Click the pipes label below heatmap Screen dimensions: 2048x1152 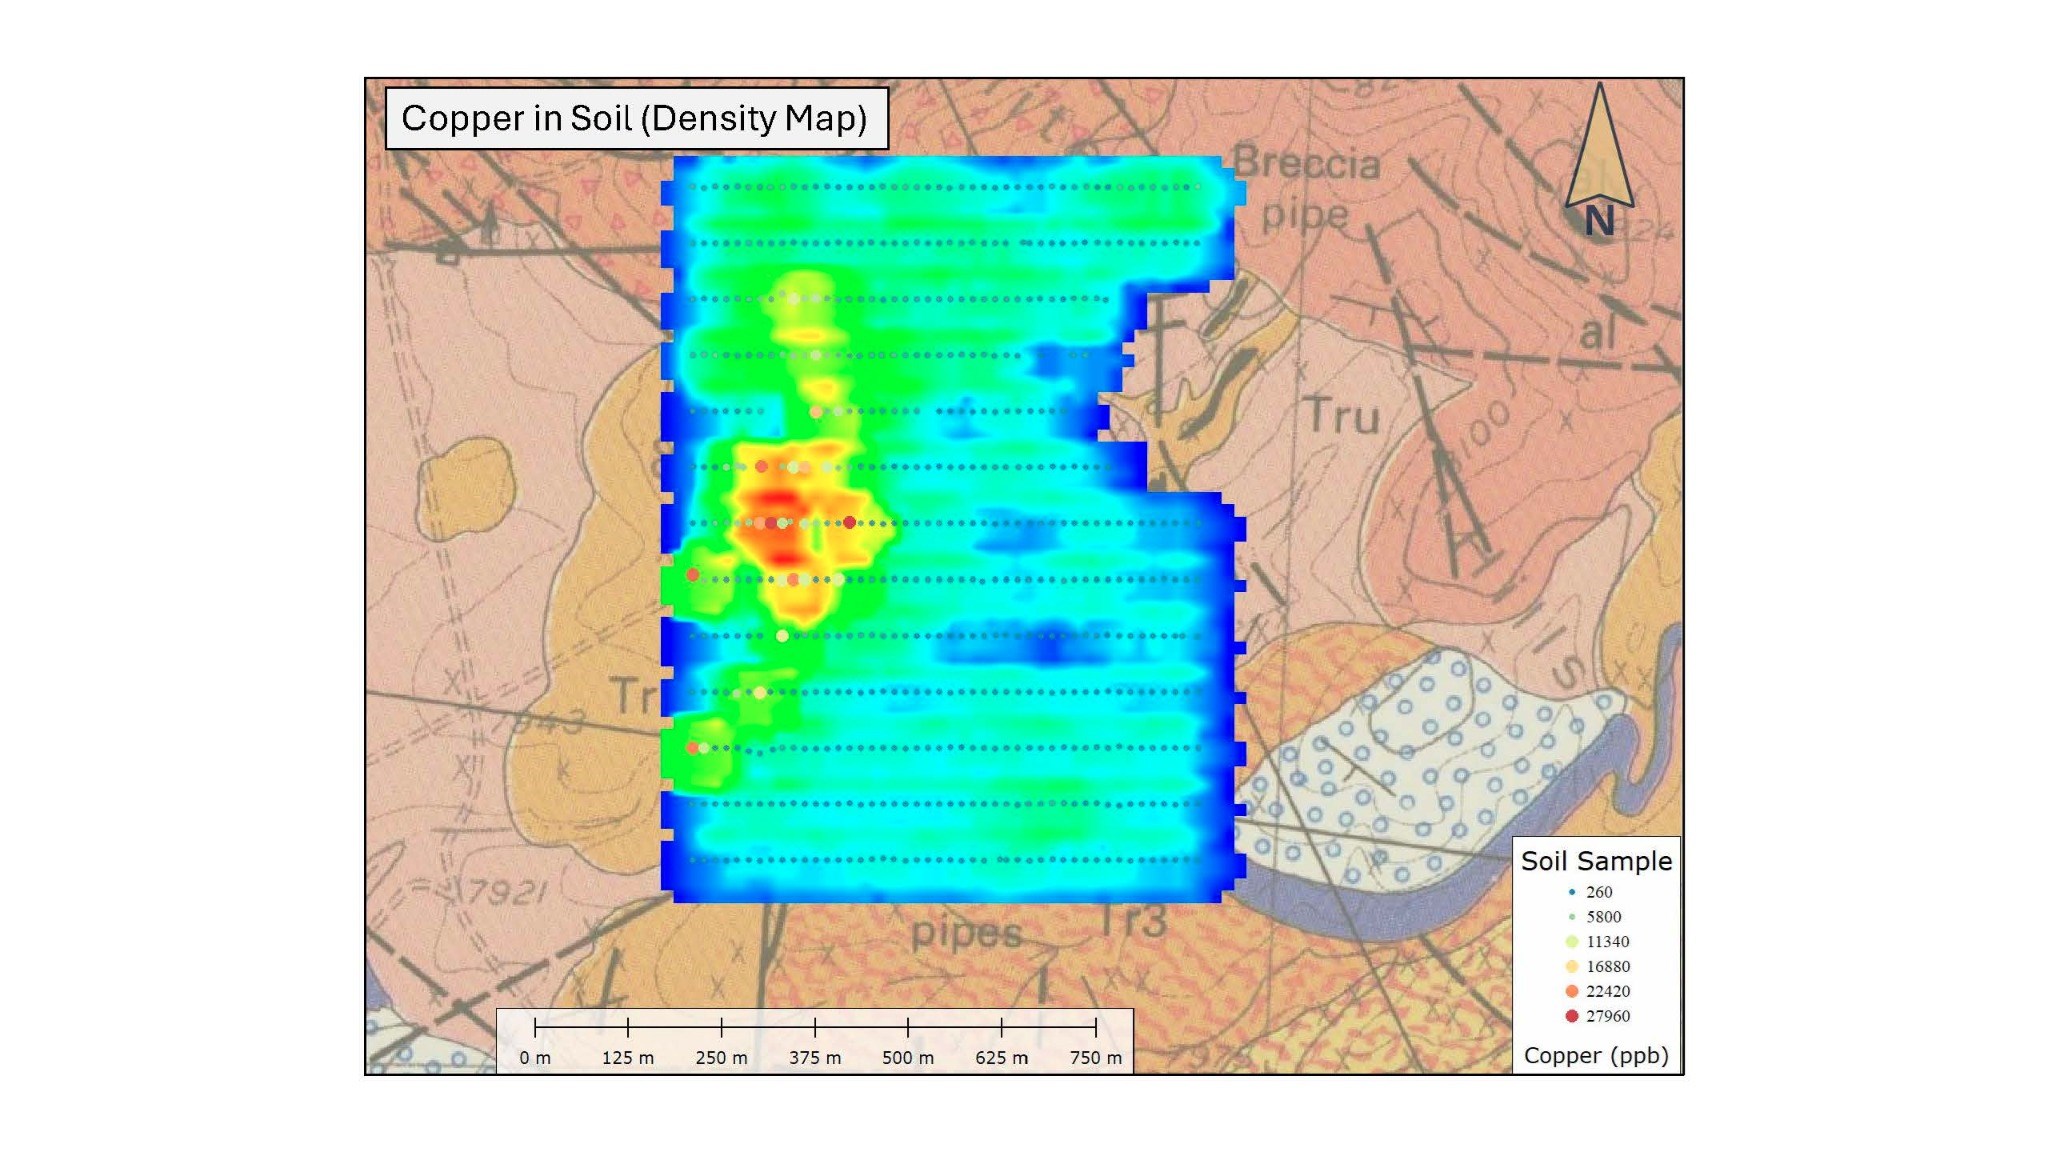965,934
